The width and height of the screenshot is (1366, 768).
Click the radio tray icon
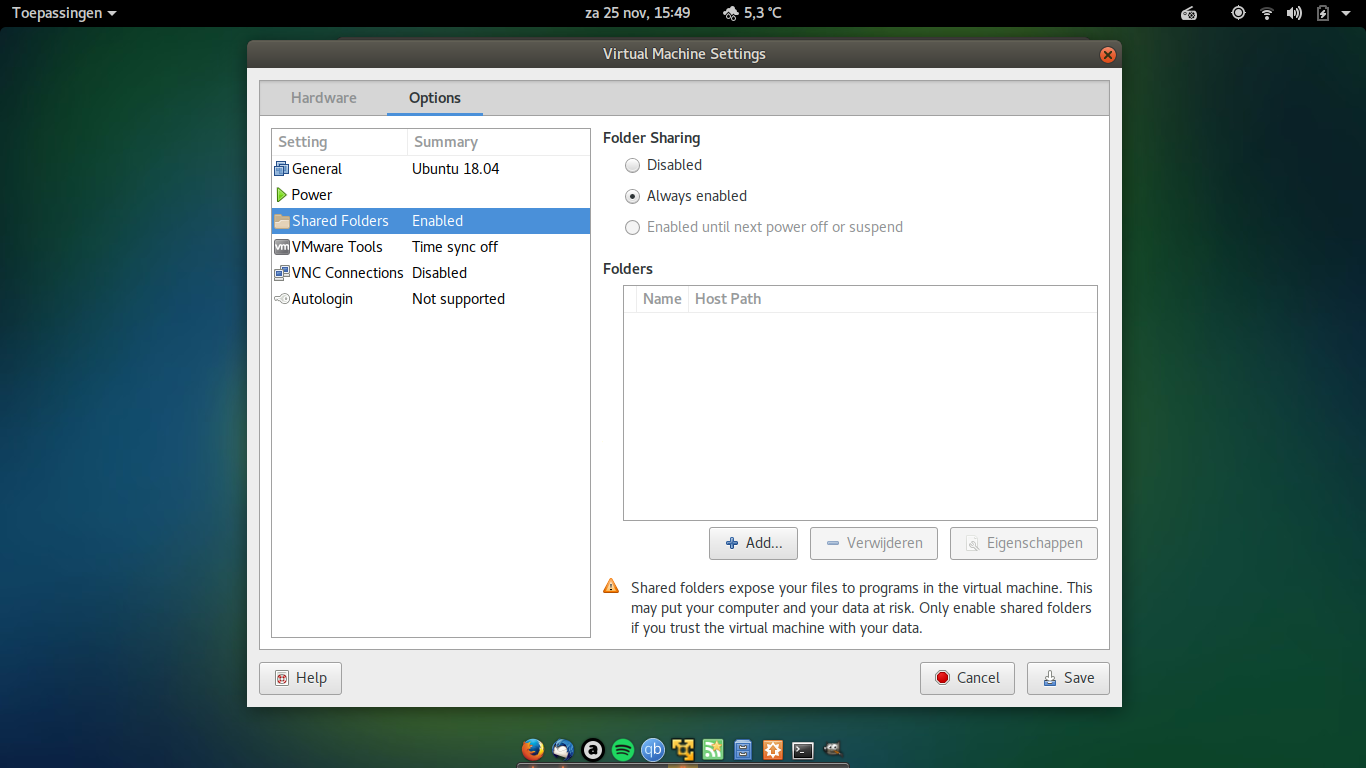[x=1189, y=13]
